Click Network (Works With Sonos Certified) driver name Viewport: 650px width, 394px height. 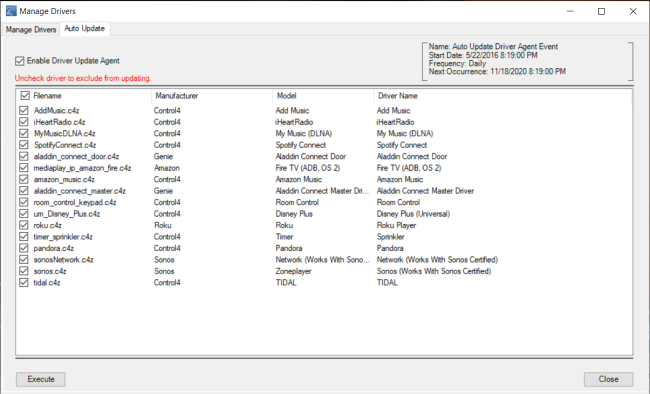point(437,260)
